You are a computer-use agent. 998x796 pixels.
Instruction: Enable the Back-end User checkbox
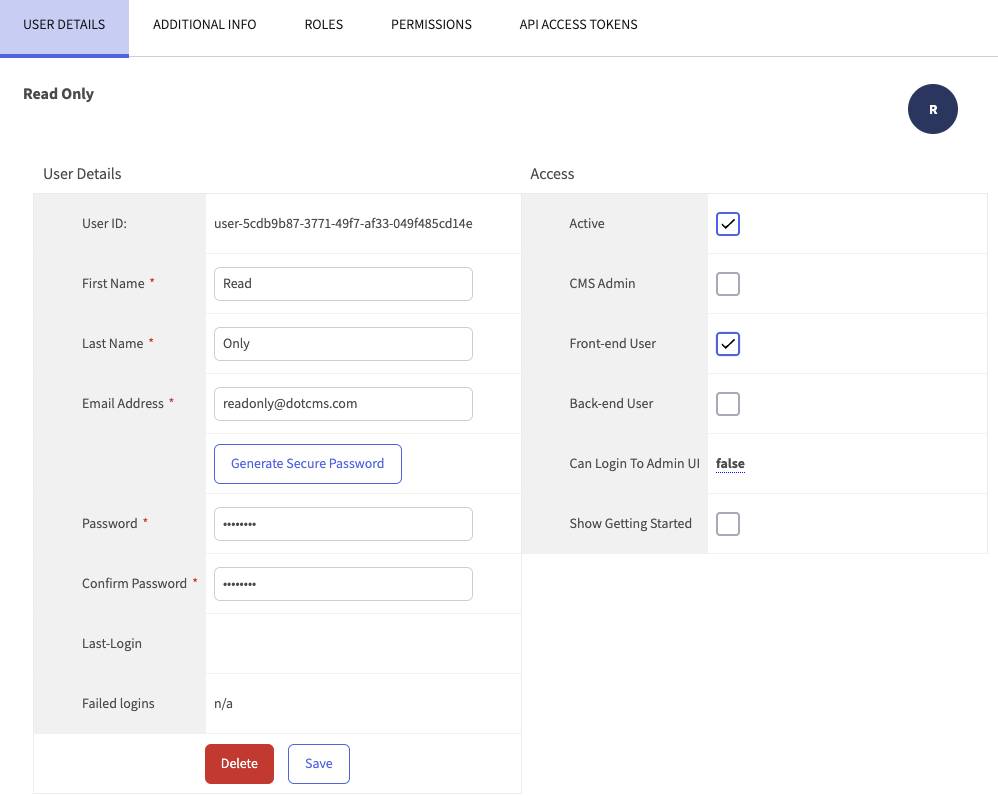tap(728, 404)
